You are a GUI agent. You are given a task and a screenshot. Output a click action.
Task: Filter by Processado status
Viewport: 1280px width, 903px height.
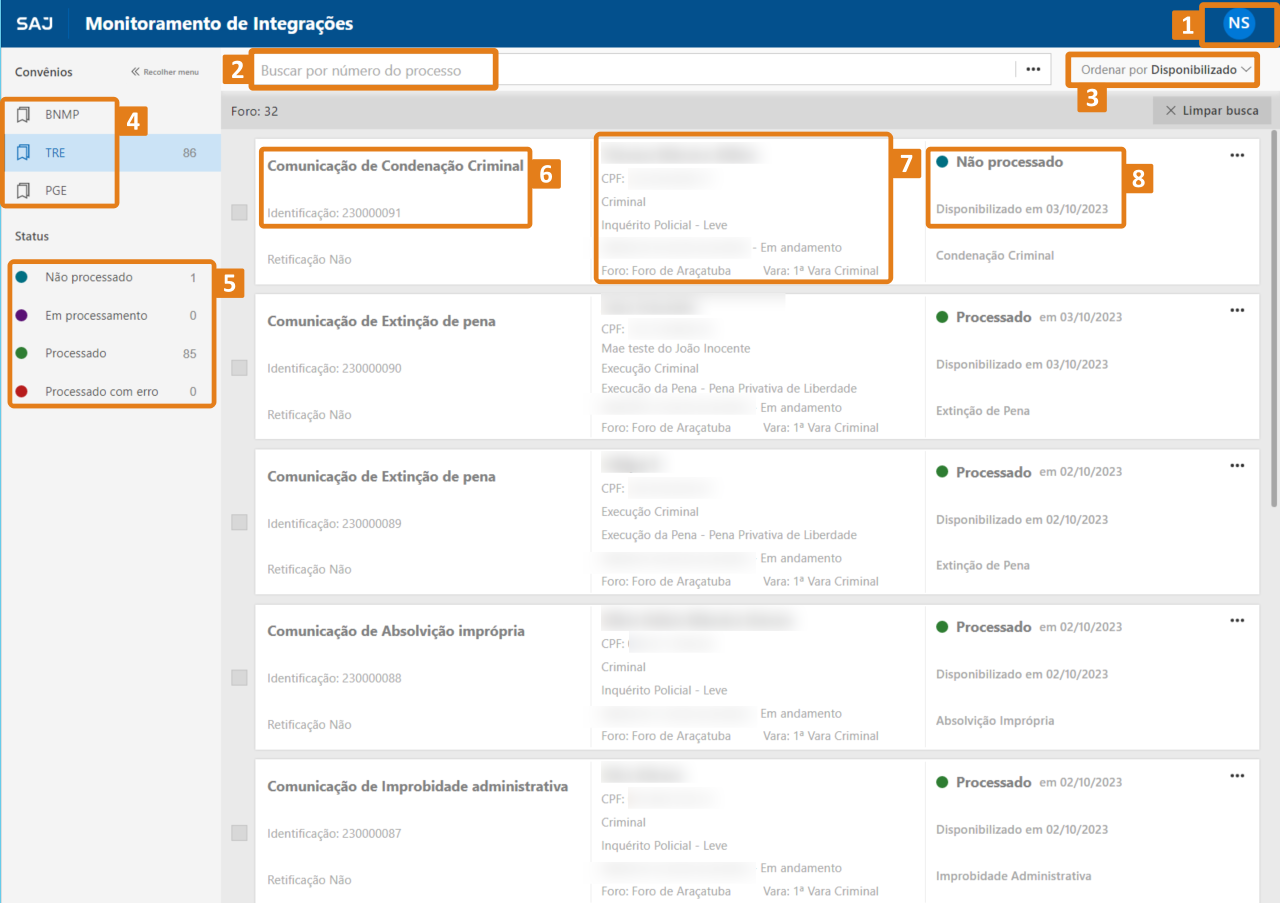[x=110, y=353]
